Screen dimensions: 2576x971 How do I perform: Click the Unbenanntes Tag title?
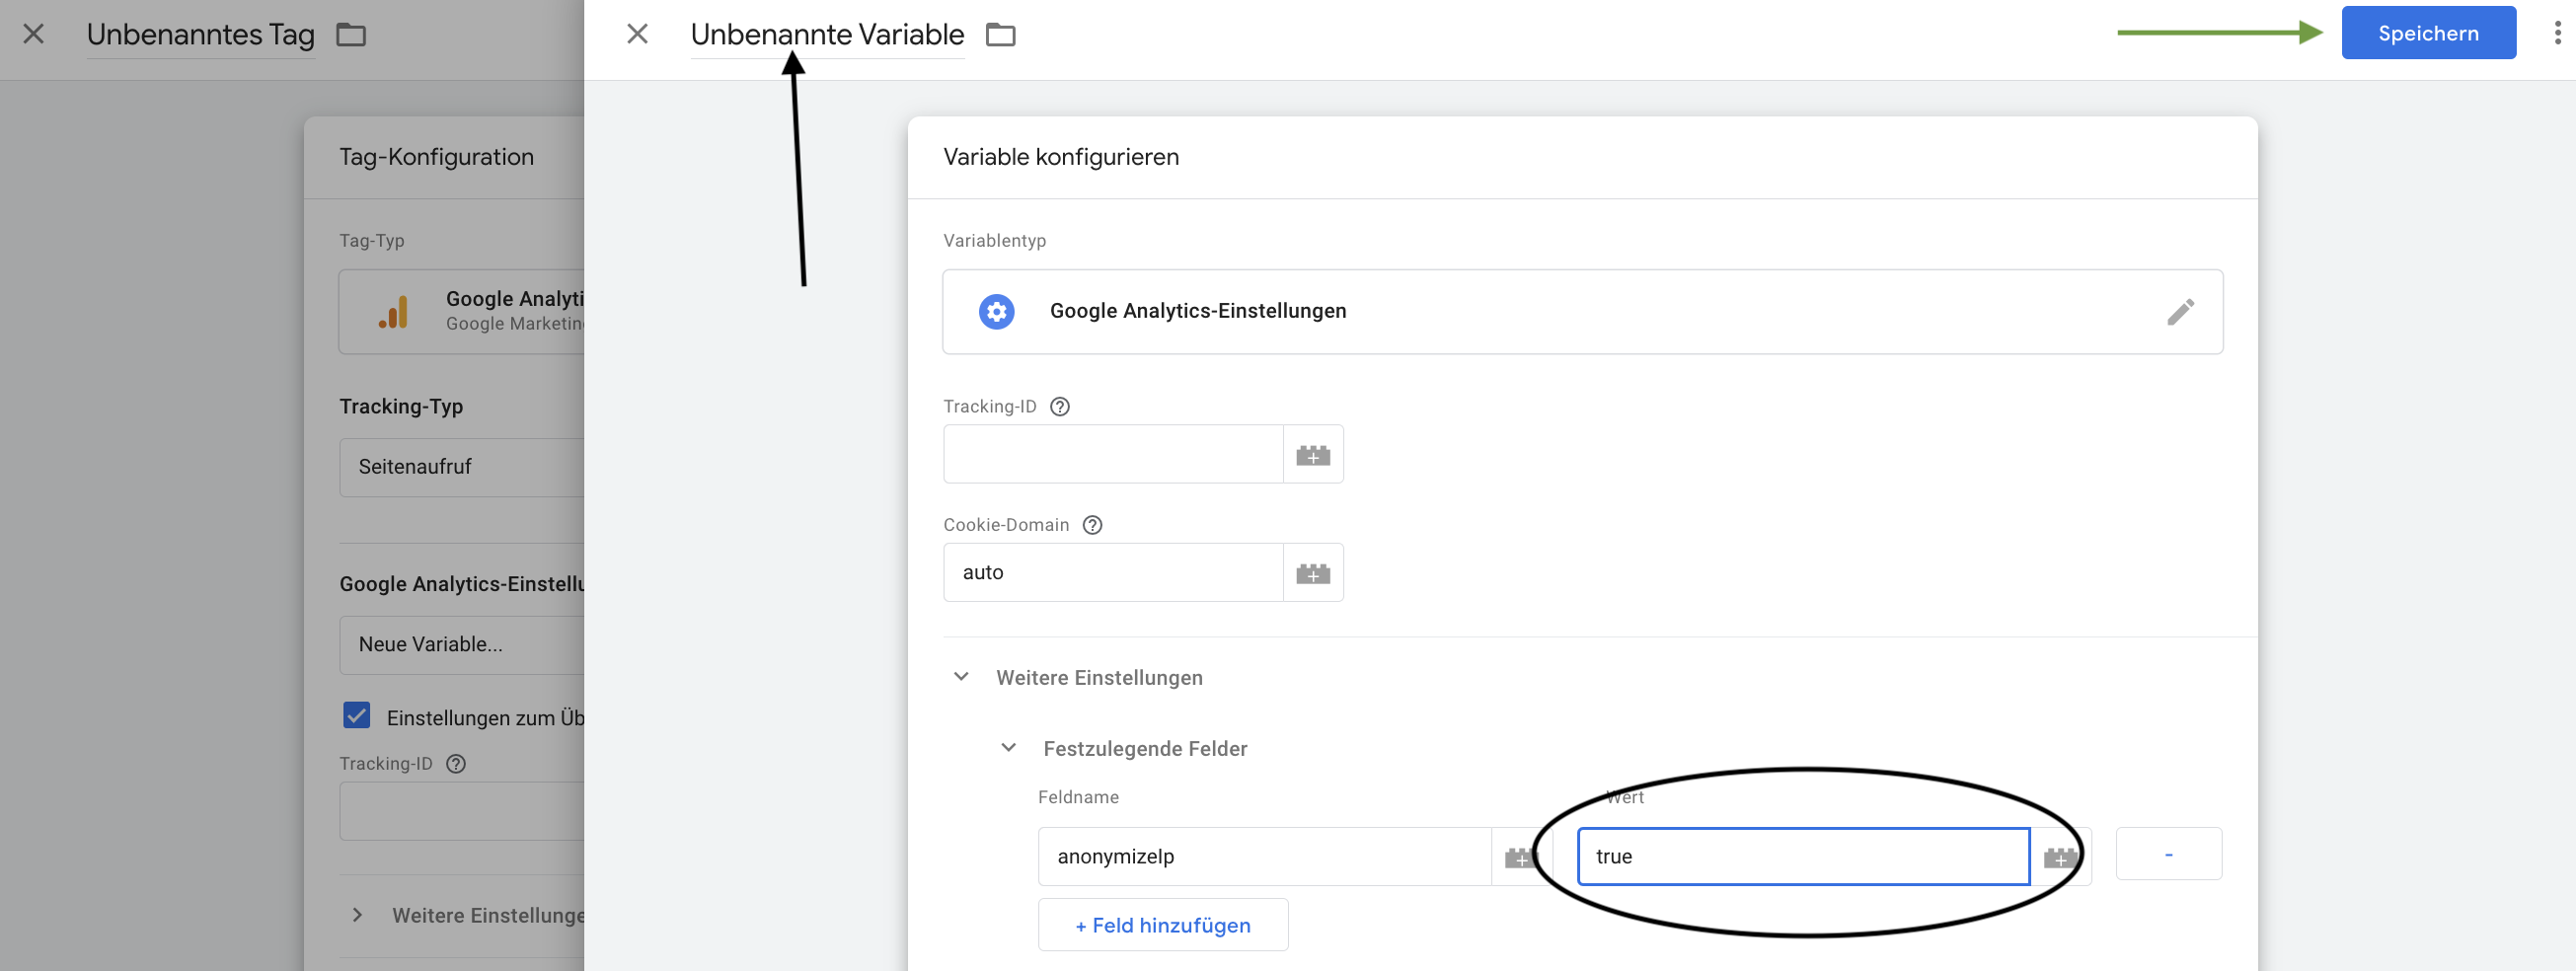point(200,35)
